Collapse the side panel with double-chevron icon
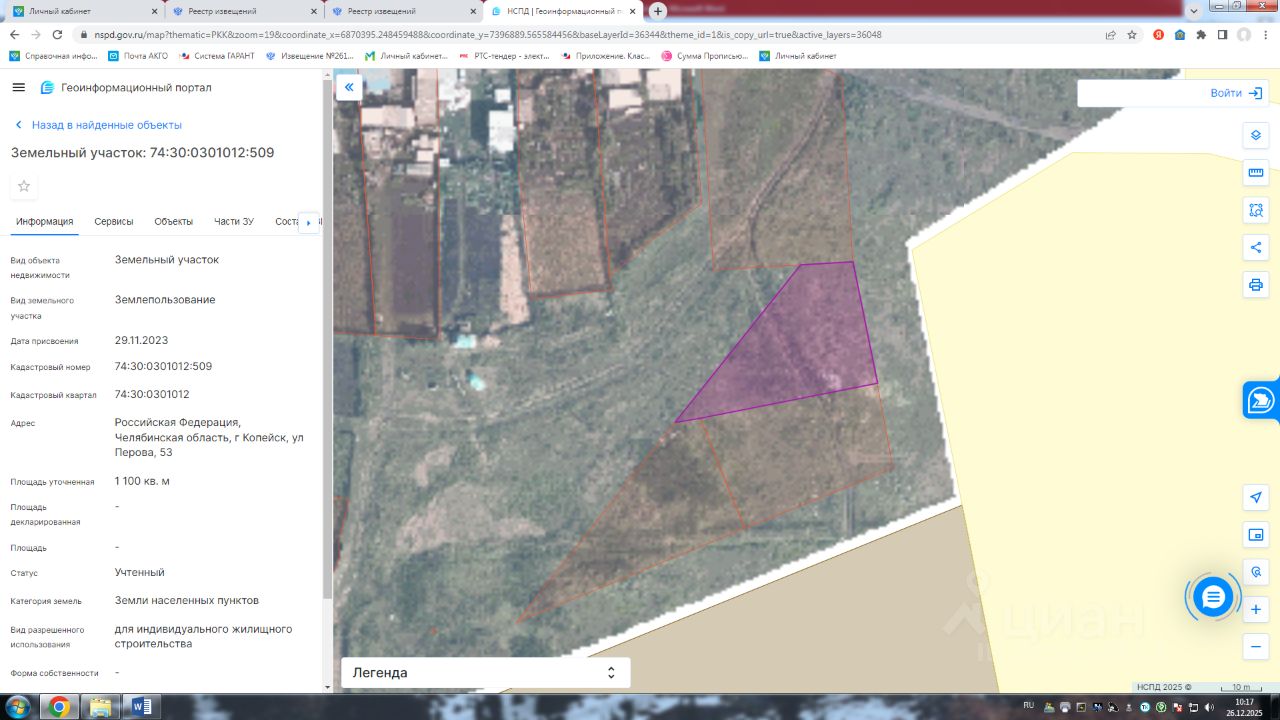This screenshot has height=720, width=1280. (349, 88)
